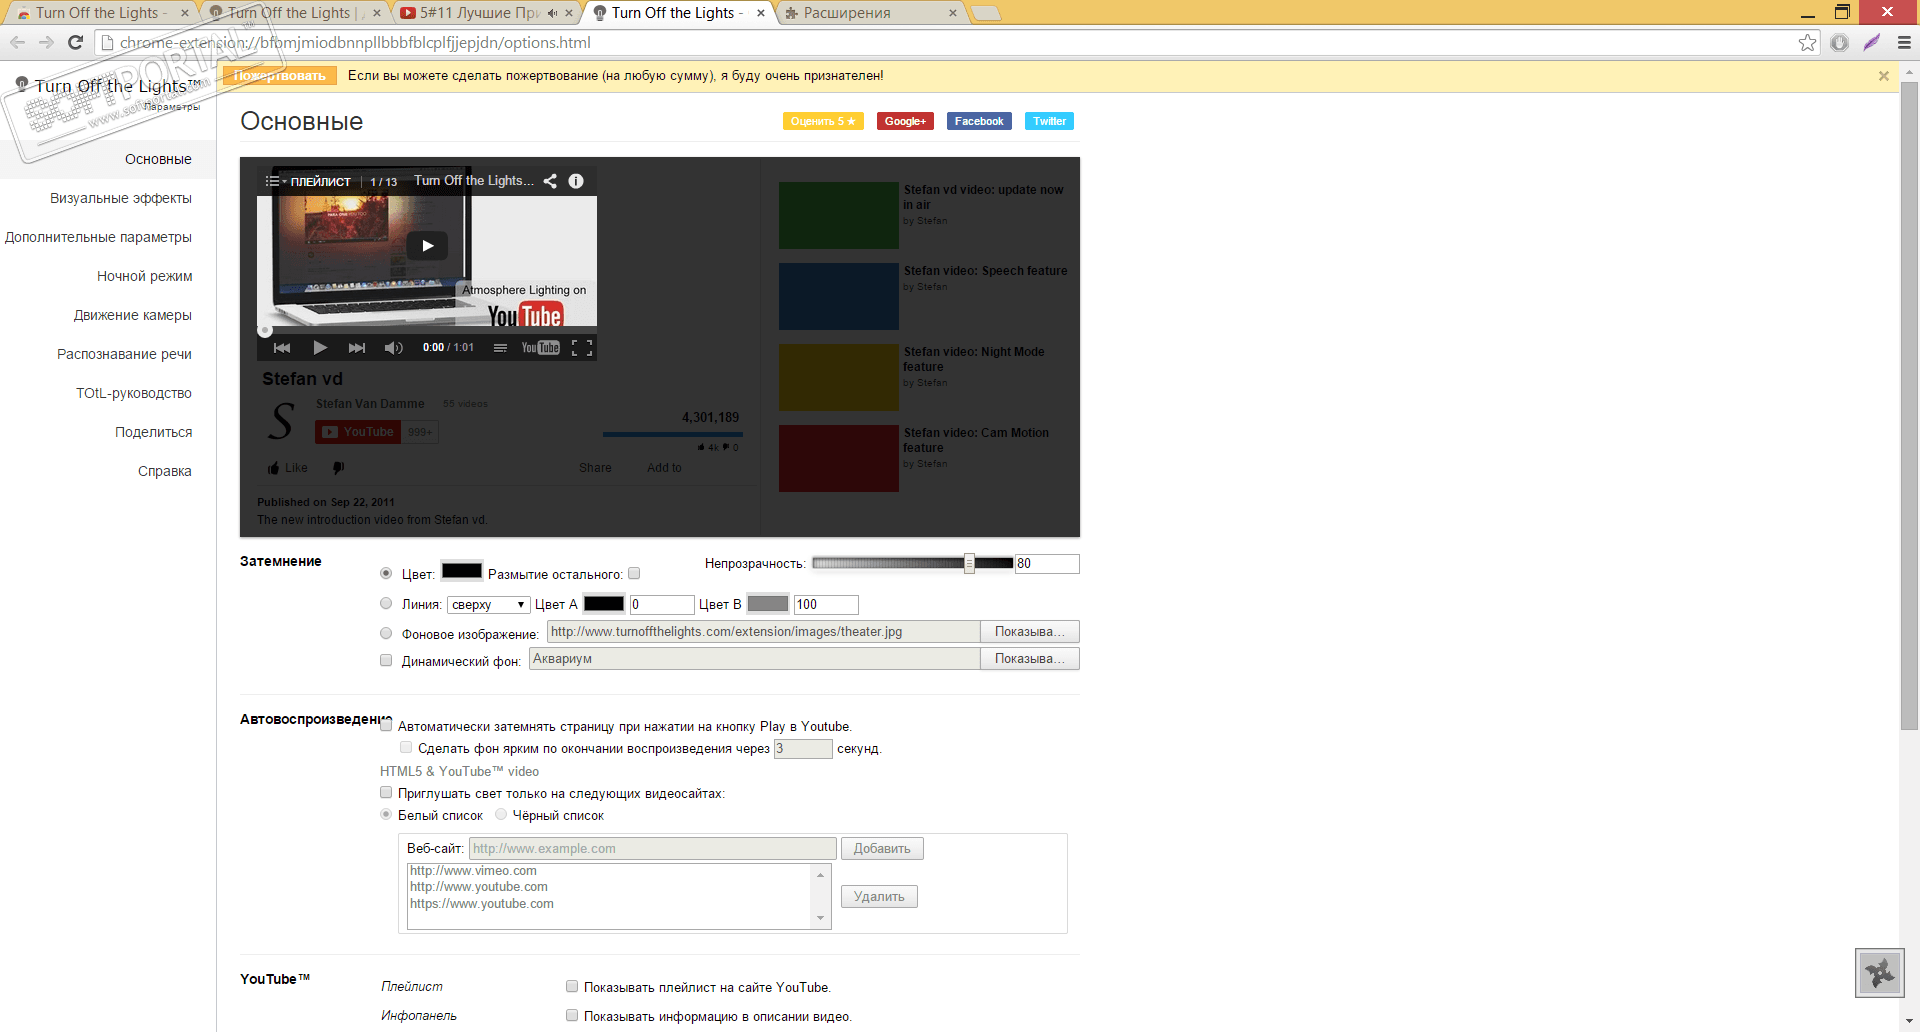1920x1032 pixels.
Task: Open the player settings lines icon
Action: coord(500,348)
